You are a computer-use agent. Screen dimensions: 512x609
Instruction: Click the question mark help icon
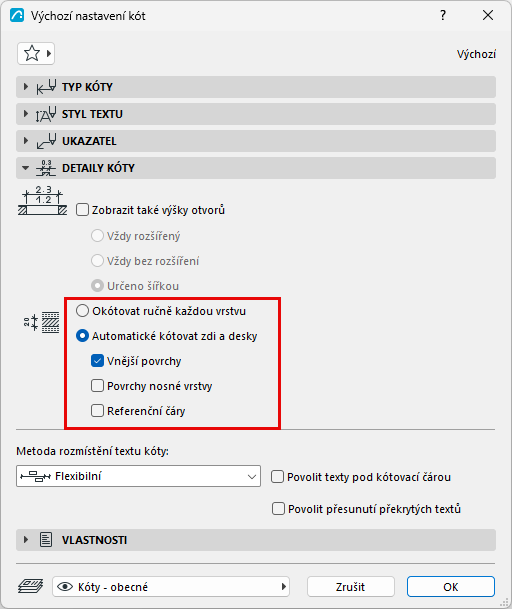pyautogui.click(x=443, y=16)
